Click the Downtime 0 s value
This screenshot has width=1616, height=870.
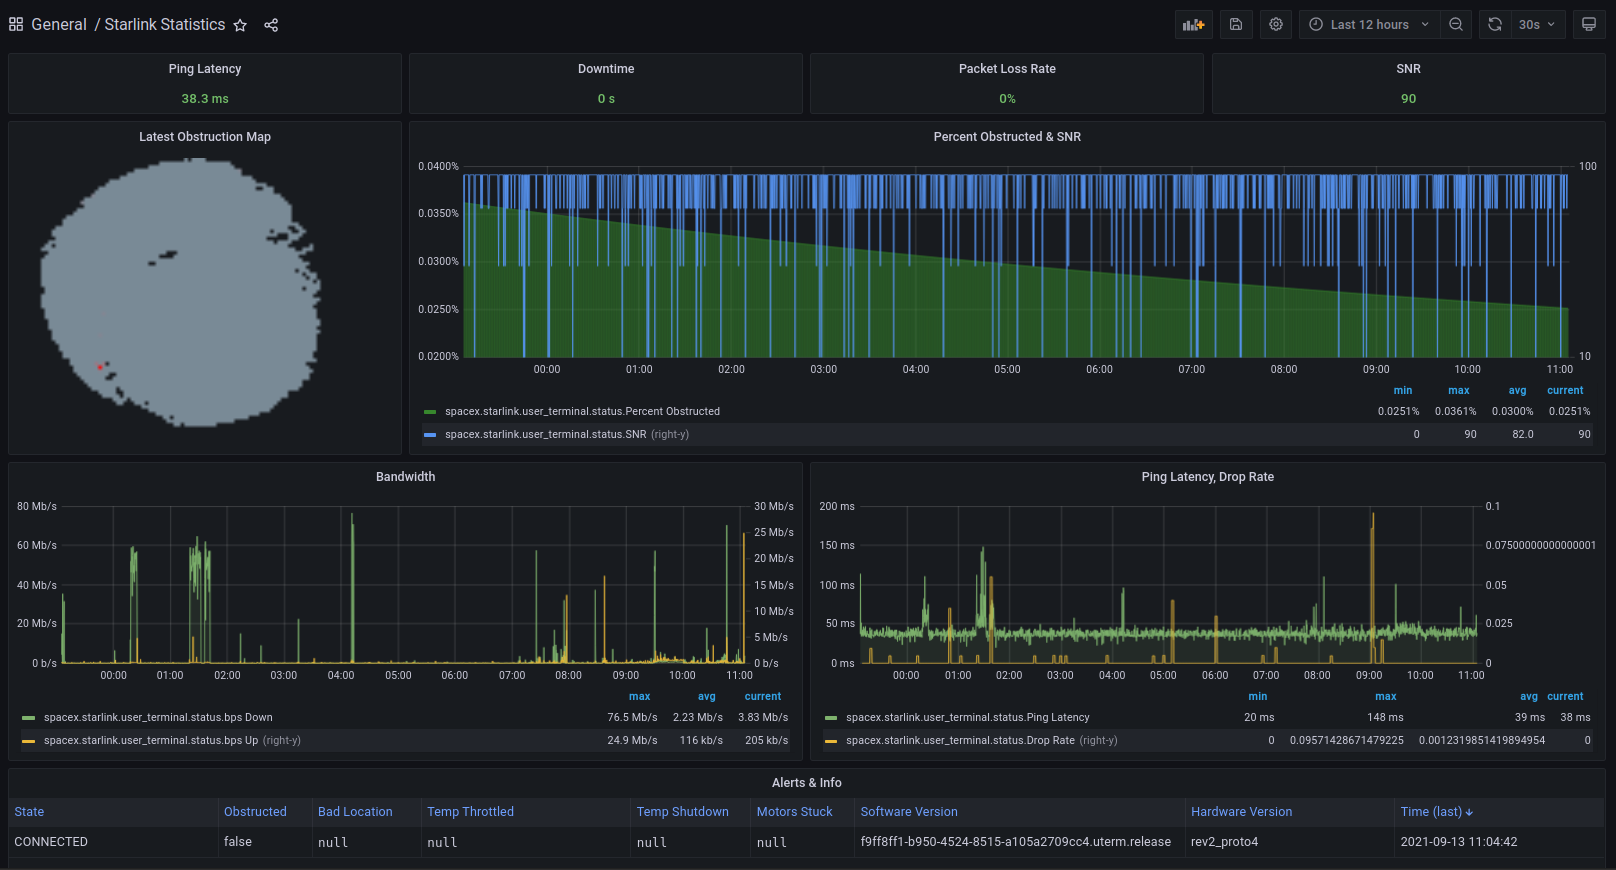point(606,99)
